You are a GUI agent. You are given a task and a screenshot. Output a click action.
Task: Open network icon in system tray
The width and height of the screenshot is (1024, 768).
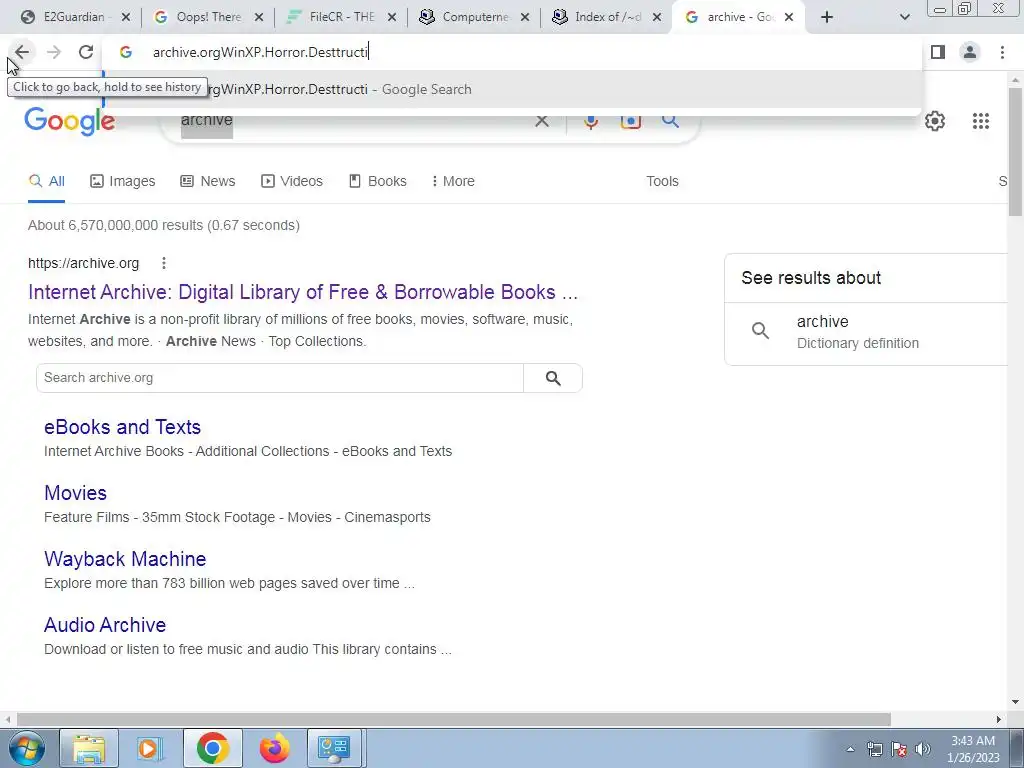(x=874, y=749)
